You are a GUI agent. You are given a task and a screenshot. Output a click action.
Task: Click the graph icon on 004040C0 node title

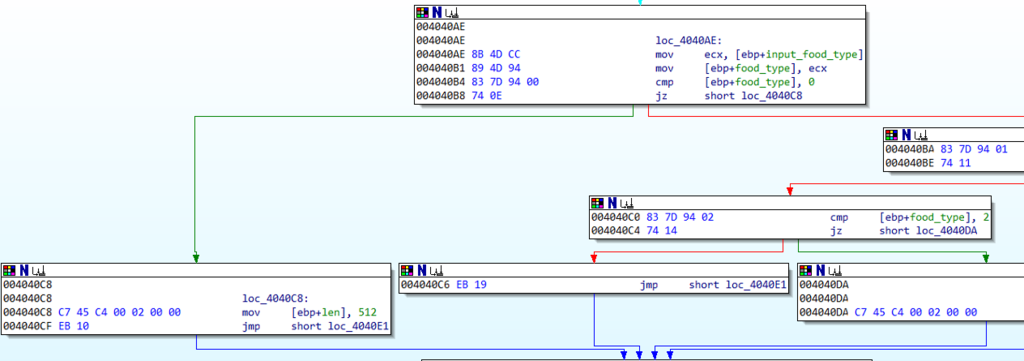626,203
